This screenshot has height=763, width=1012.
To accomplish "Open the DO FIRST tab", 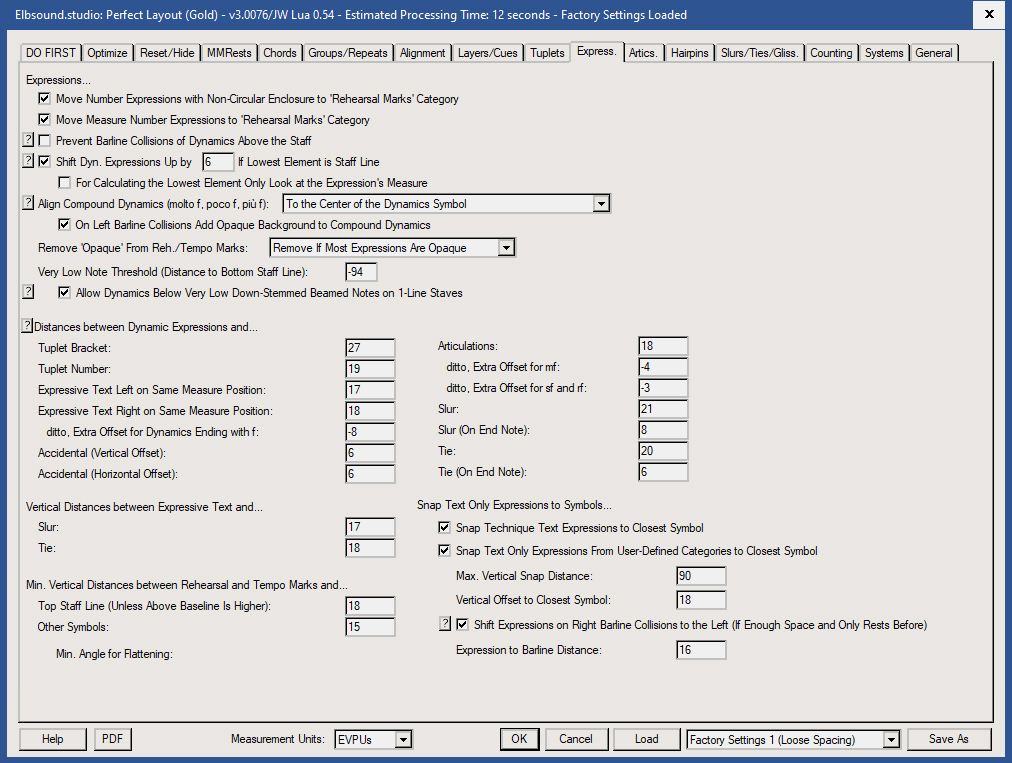I will click(x=50, y=52).
